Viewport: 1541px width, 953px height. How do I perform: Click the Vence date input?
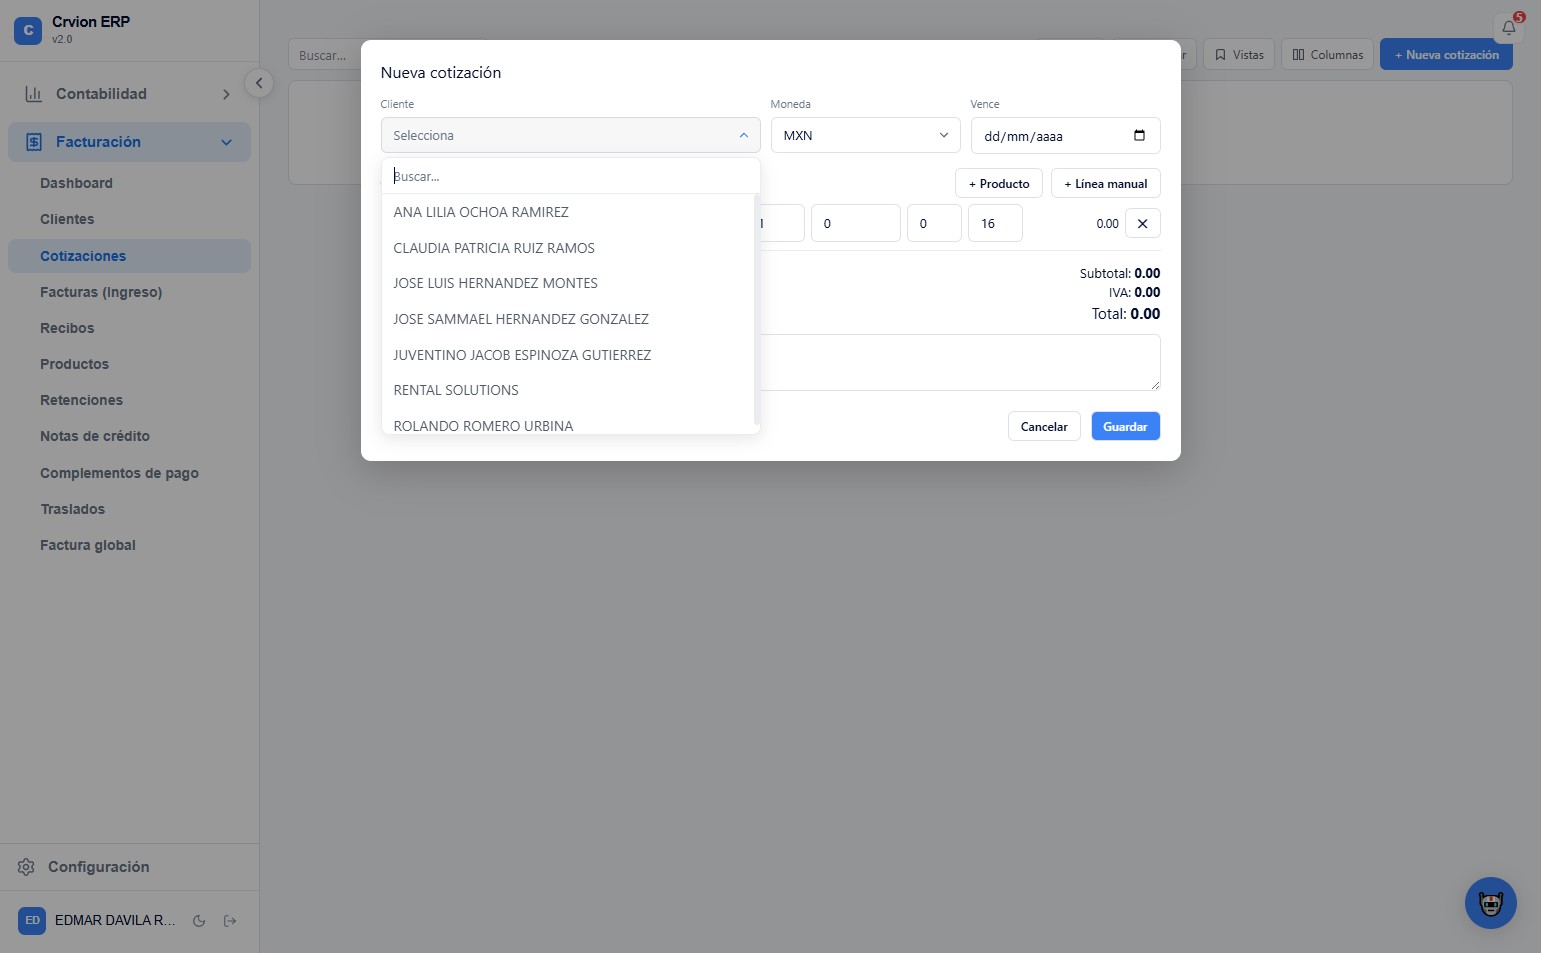pos(1065,136)
